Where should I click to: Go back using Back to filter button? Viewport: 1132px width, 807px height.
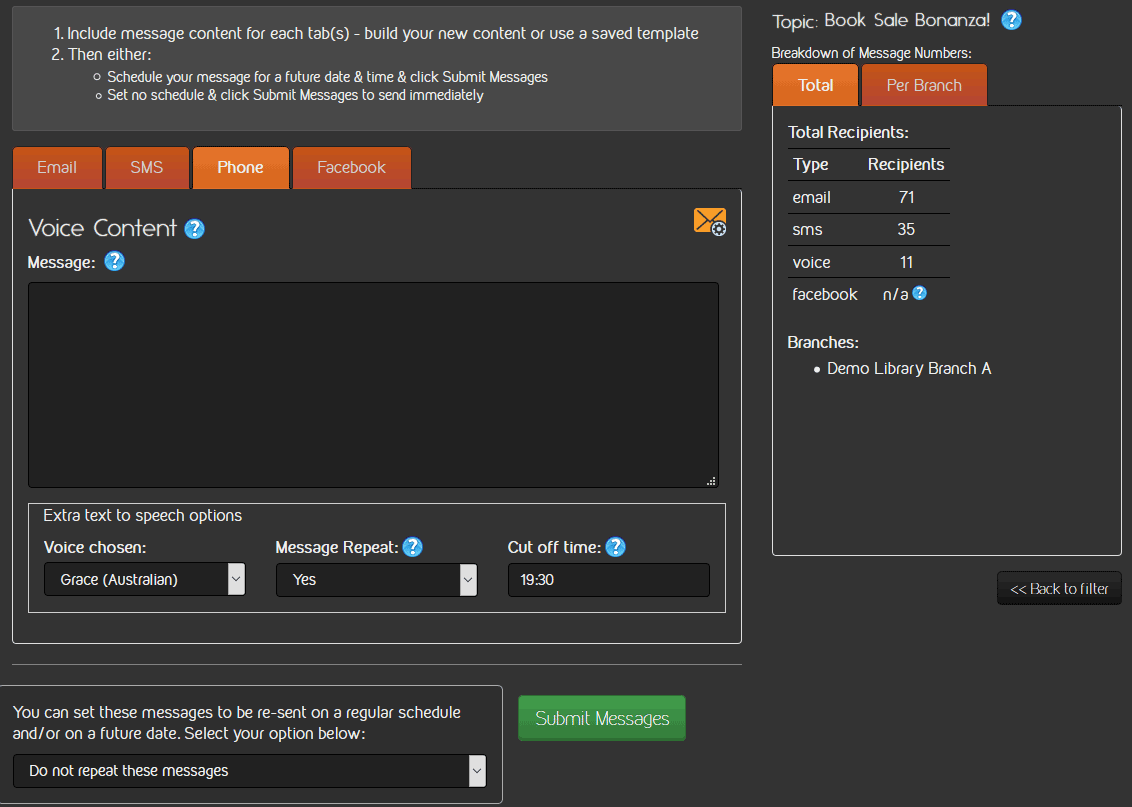[x=1059, y=589]
